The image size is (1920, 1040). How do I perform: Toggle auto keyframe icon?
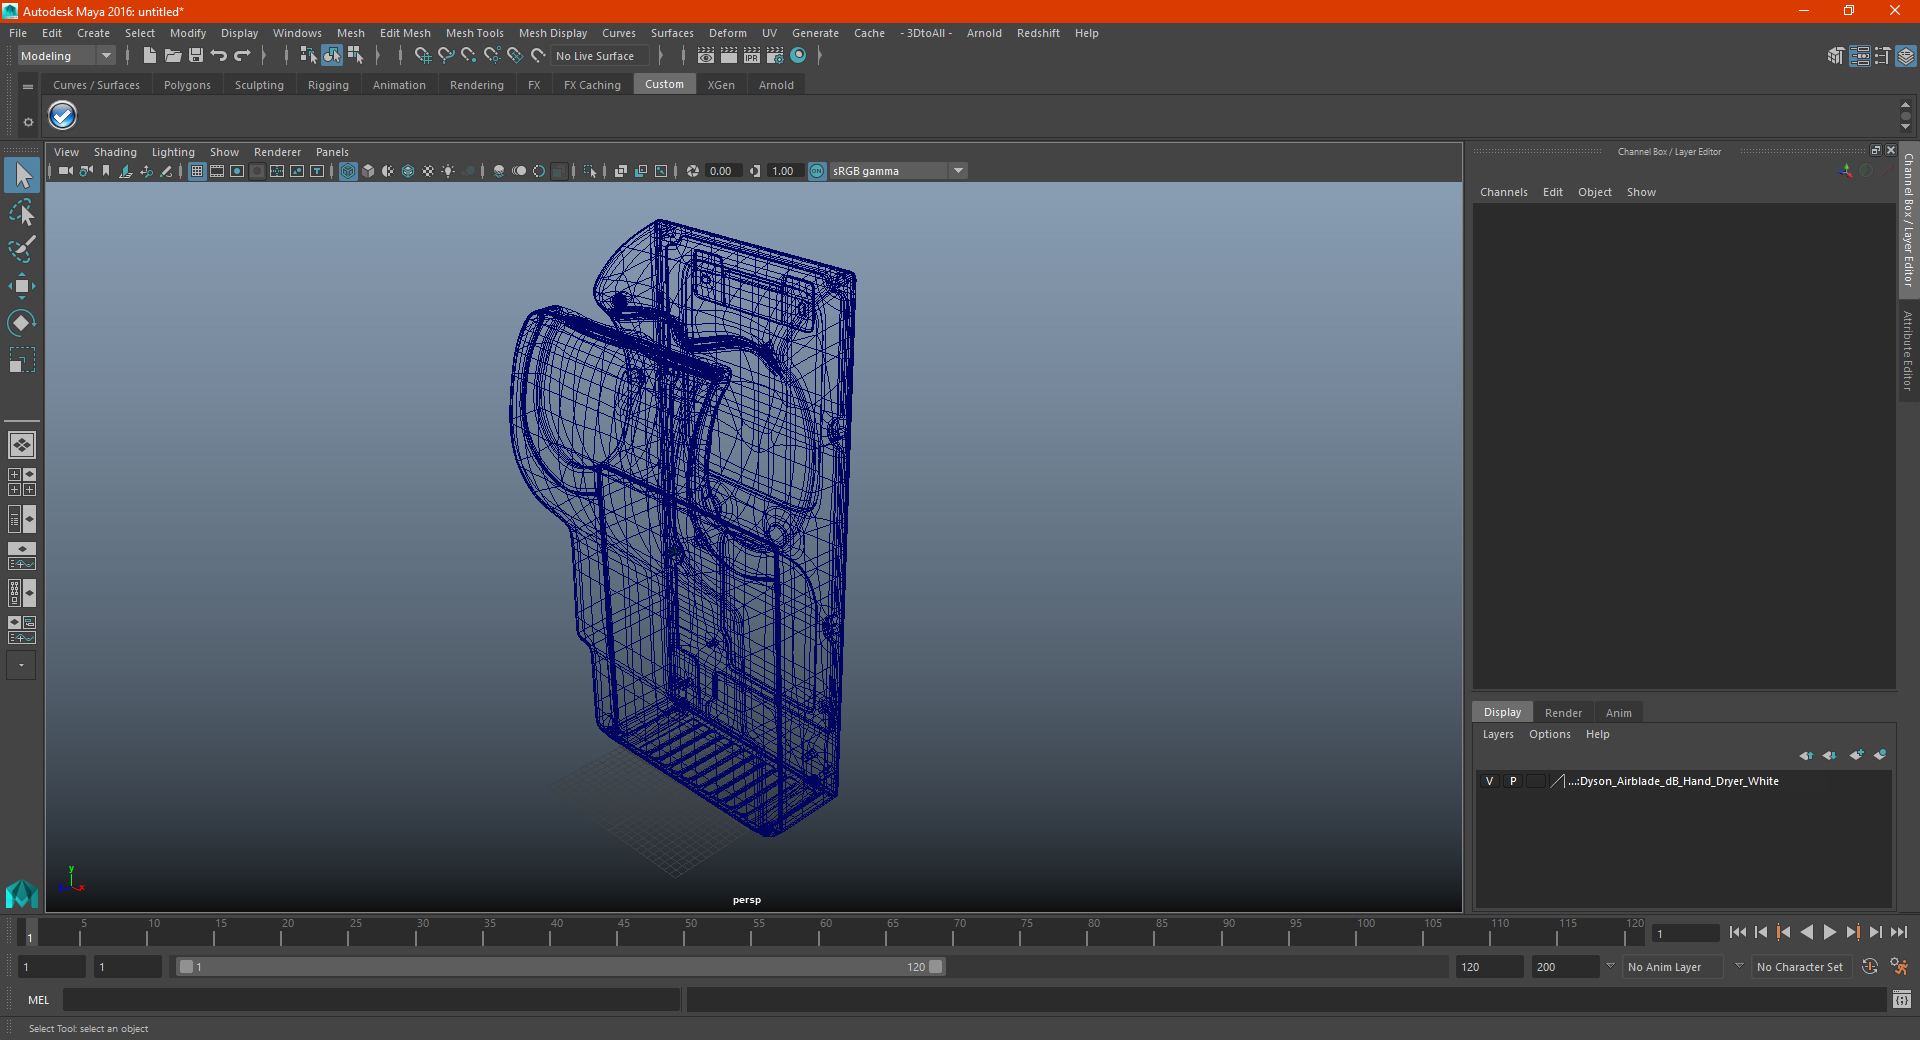[1870, 967]
